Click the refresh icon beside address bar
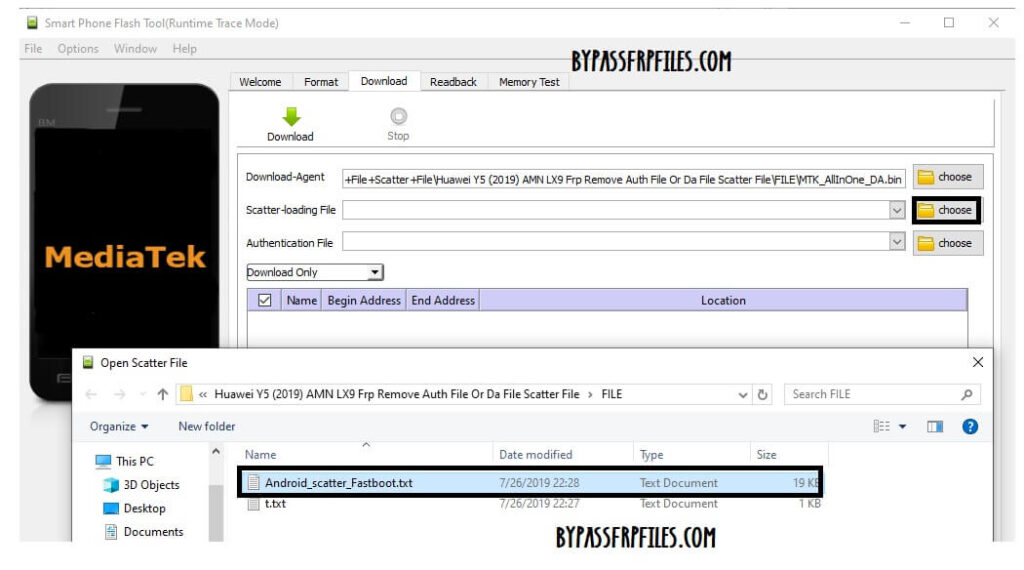Image resolution: width=1024 pixels, height=570 pixels. tap(764, 394)
